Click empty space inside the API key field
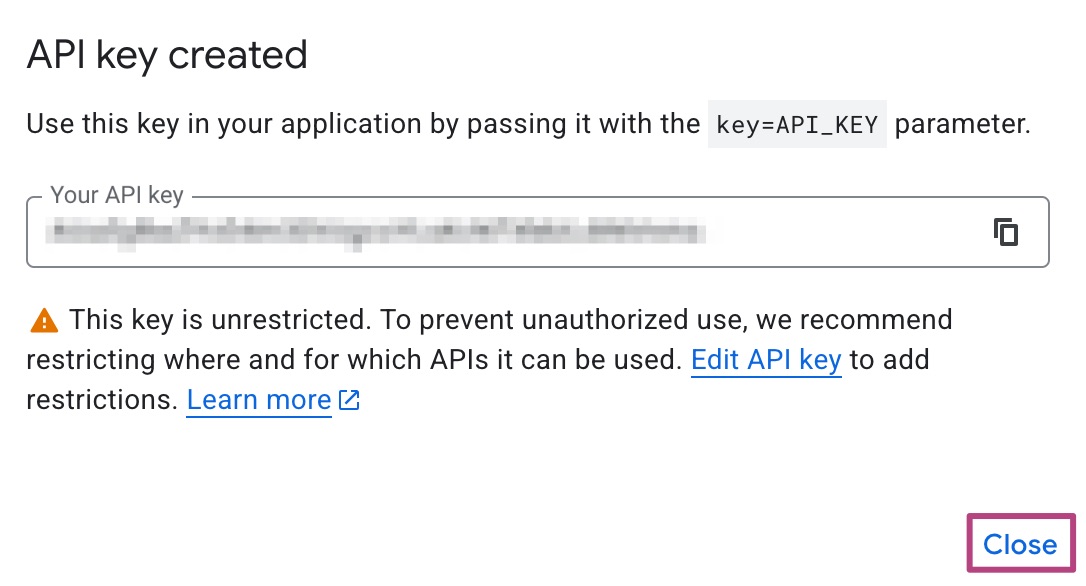 pos(850,232)
